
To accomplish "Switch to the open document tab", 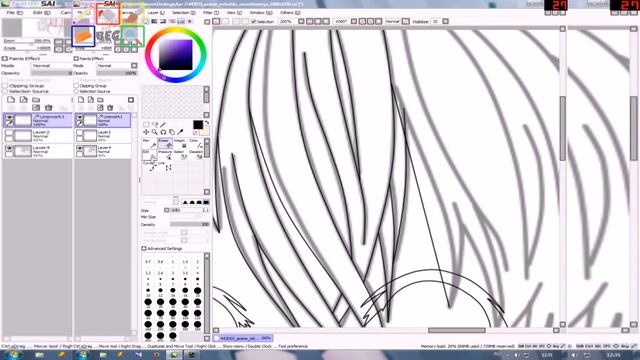I will point(242,338).
